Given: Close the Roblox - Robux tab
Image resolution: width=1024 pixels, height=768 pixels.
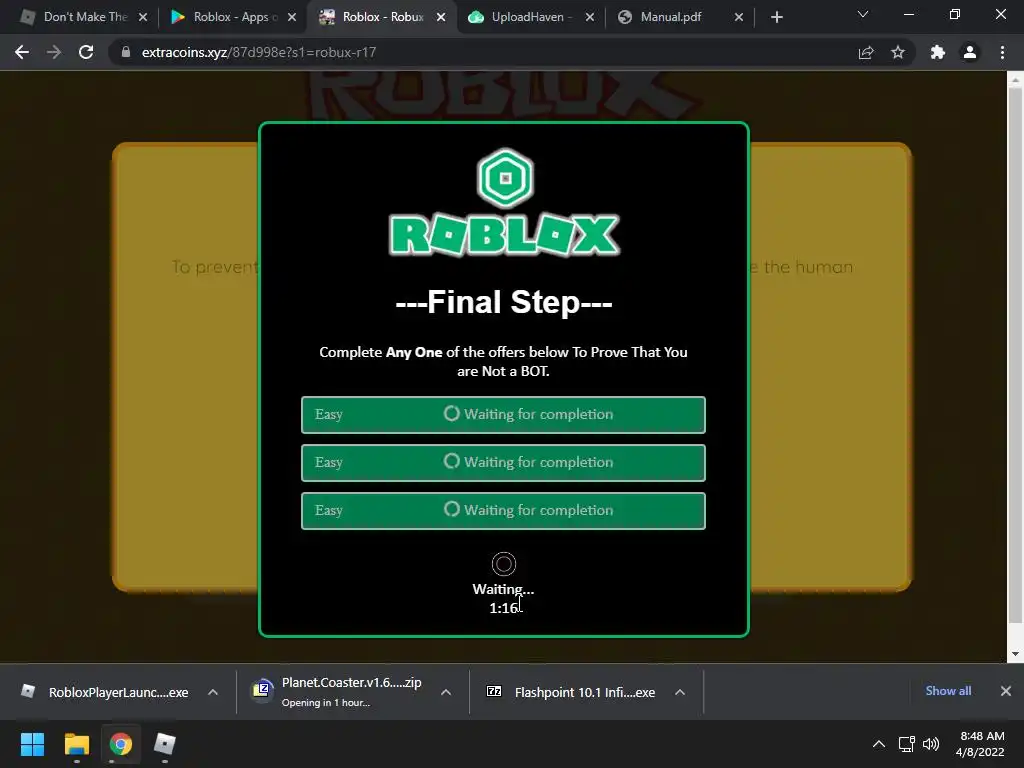Looking at the screenshot, I should tap(441, 18).
